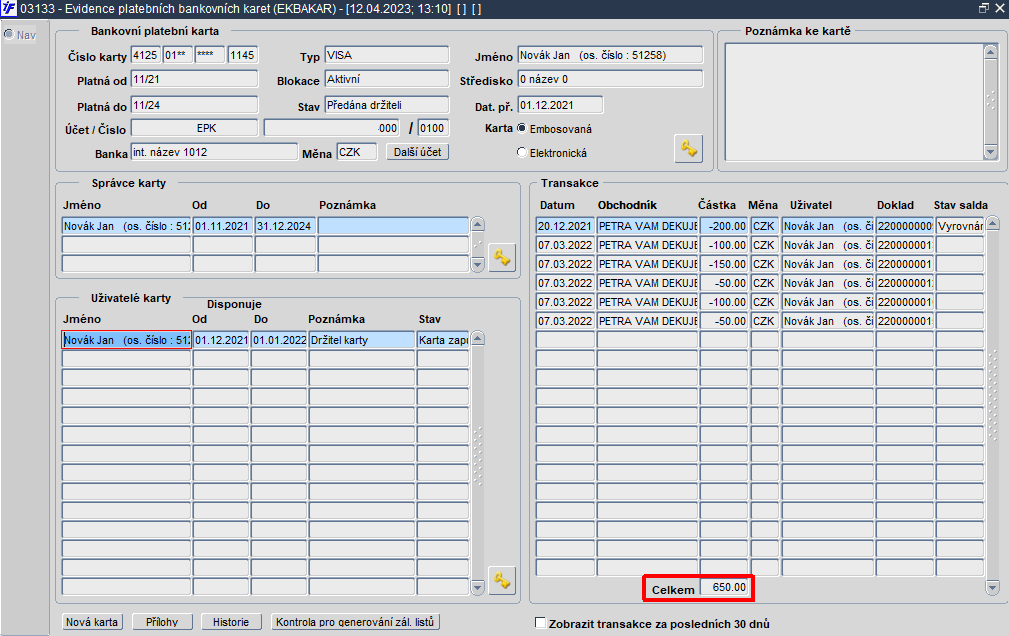Select the transaction dated 20.12.2021
The image size is (1009, 636).
(x=759, y=226)
